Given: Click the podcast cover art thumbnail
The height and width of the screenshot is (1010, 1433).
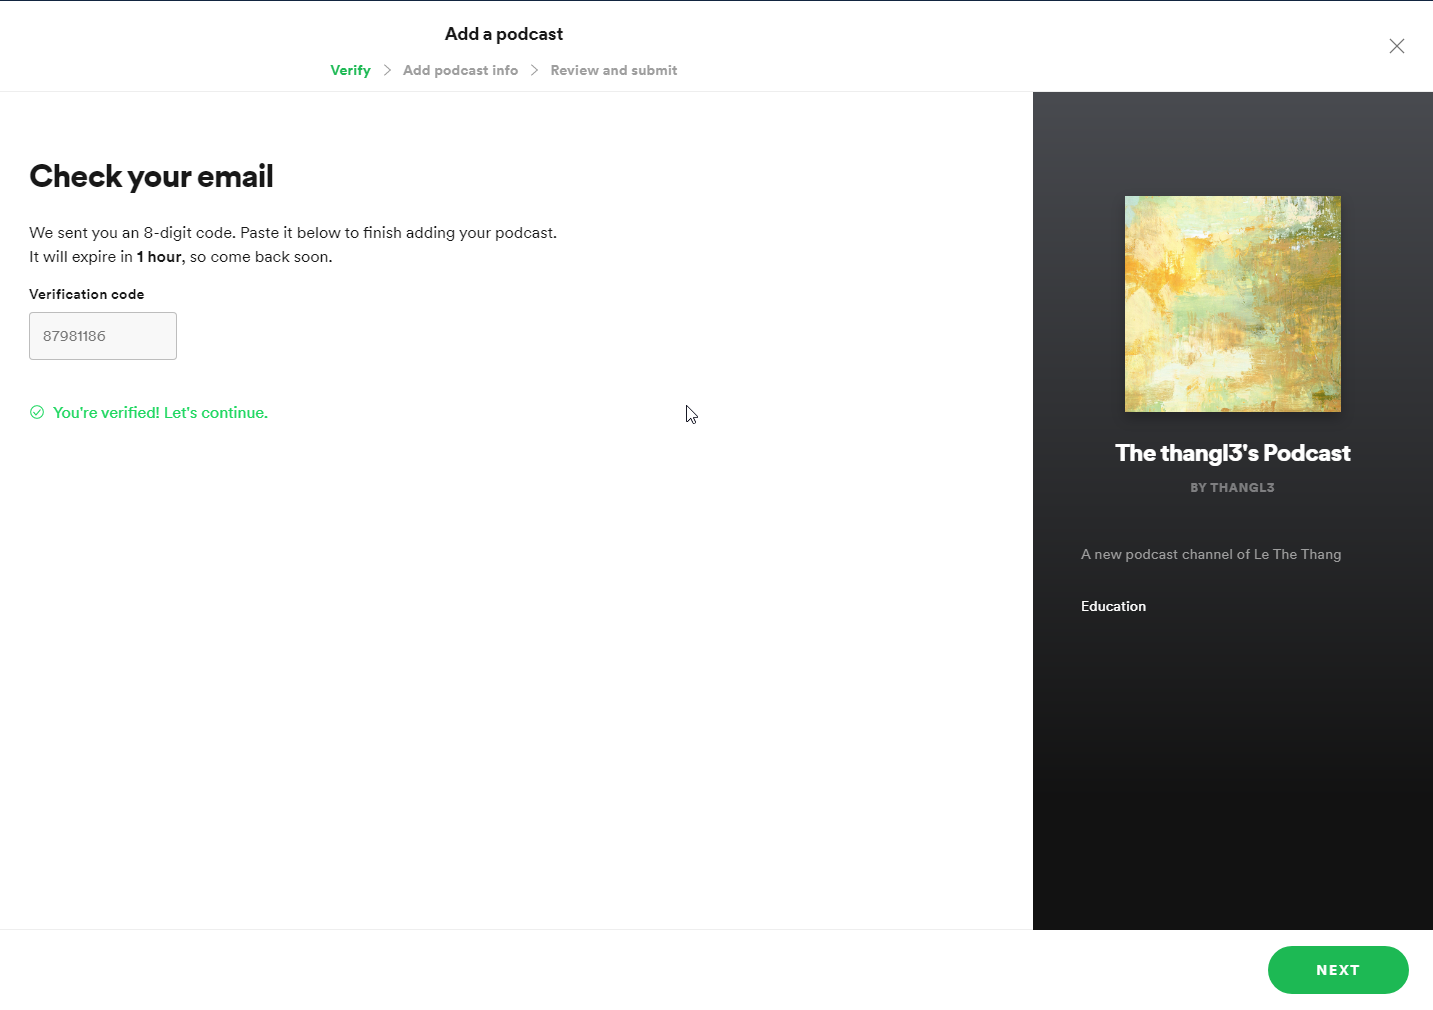Looking at the screenshot, I should coord(1233,304).
